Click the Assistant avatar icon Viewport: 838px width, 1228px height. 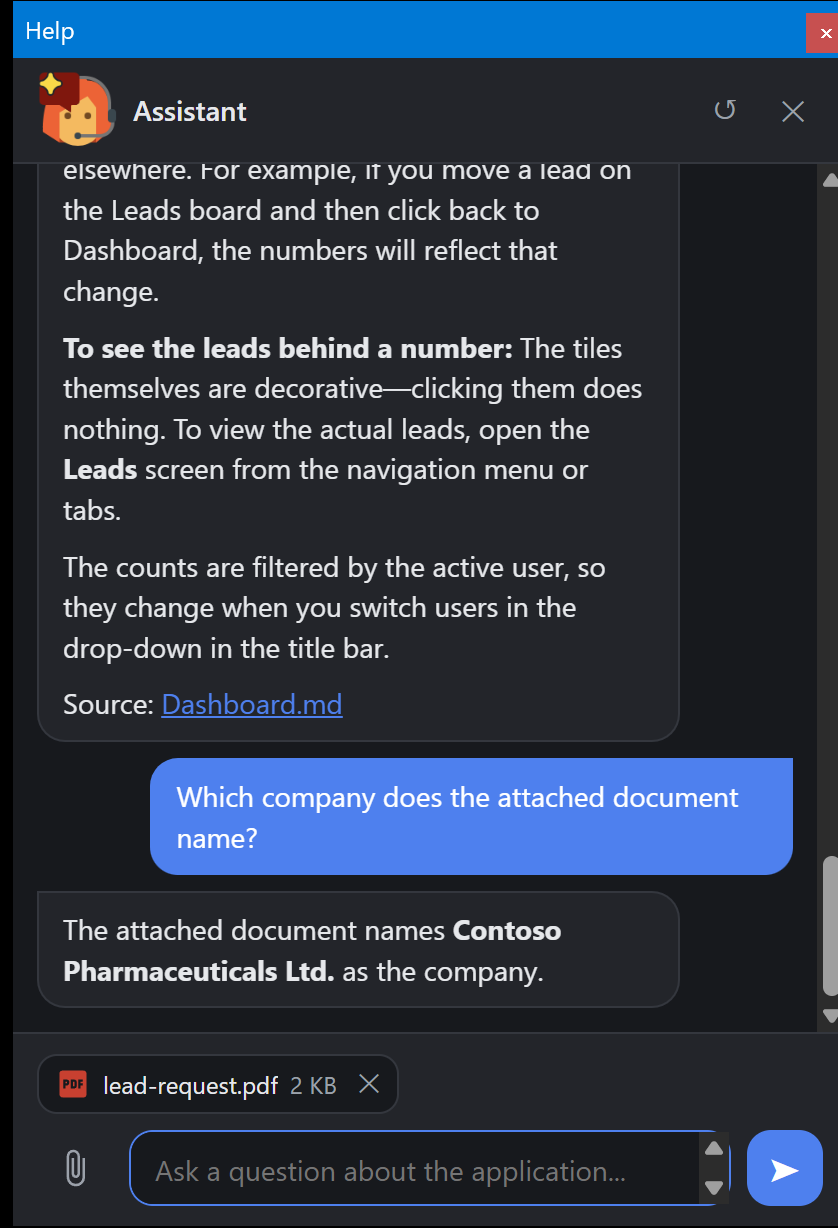[75, 109]
